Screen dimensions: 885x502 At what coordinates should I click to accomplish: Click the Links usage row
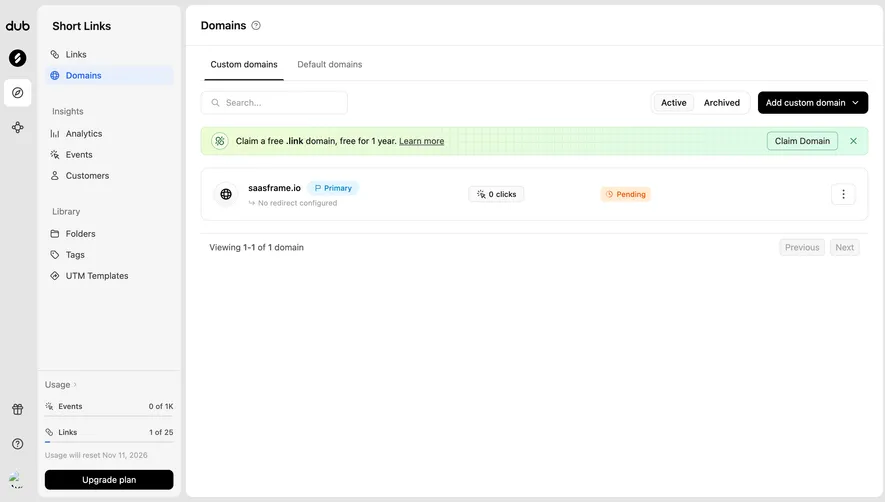[x=109, y=433]
